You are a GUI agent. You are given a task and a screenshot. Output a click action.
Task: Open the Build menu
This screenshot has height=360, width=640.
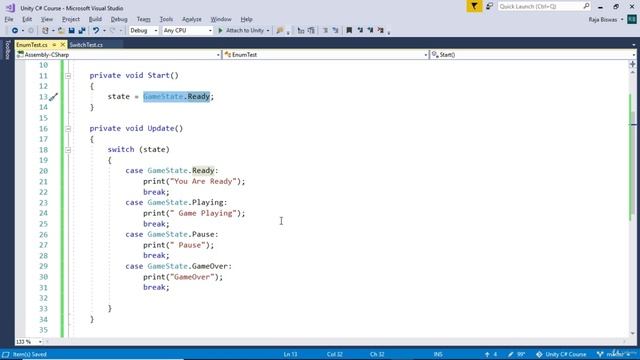[95, 19]
